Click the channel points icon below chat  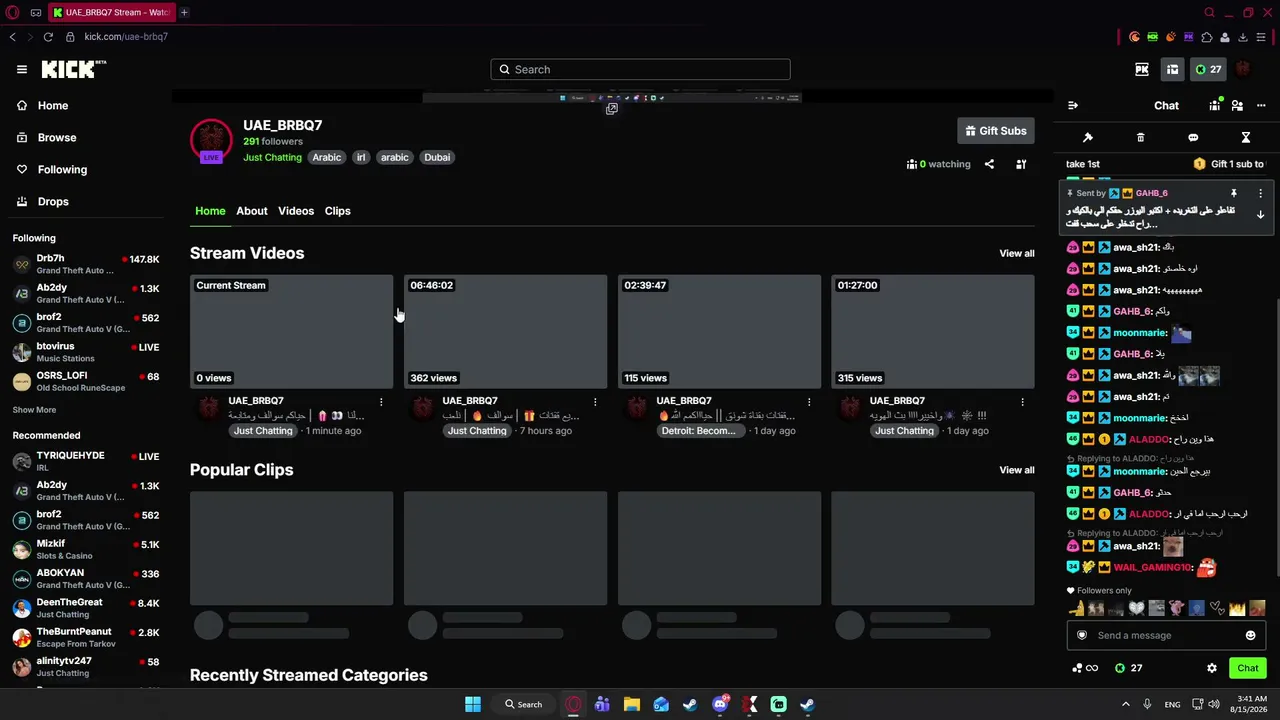coord(1084,668)
